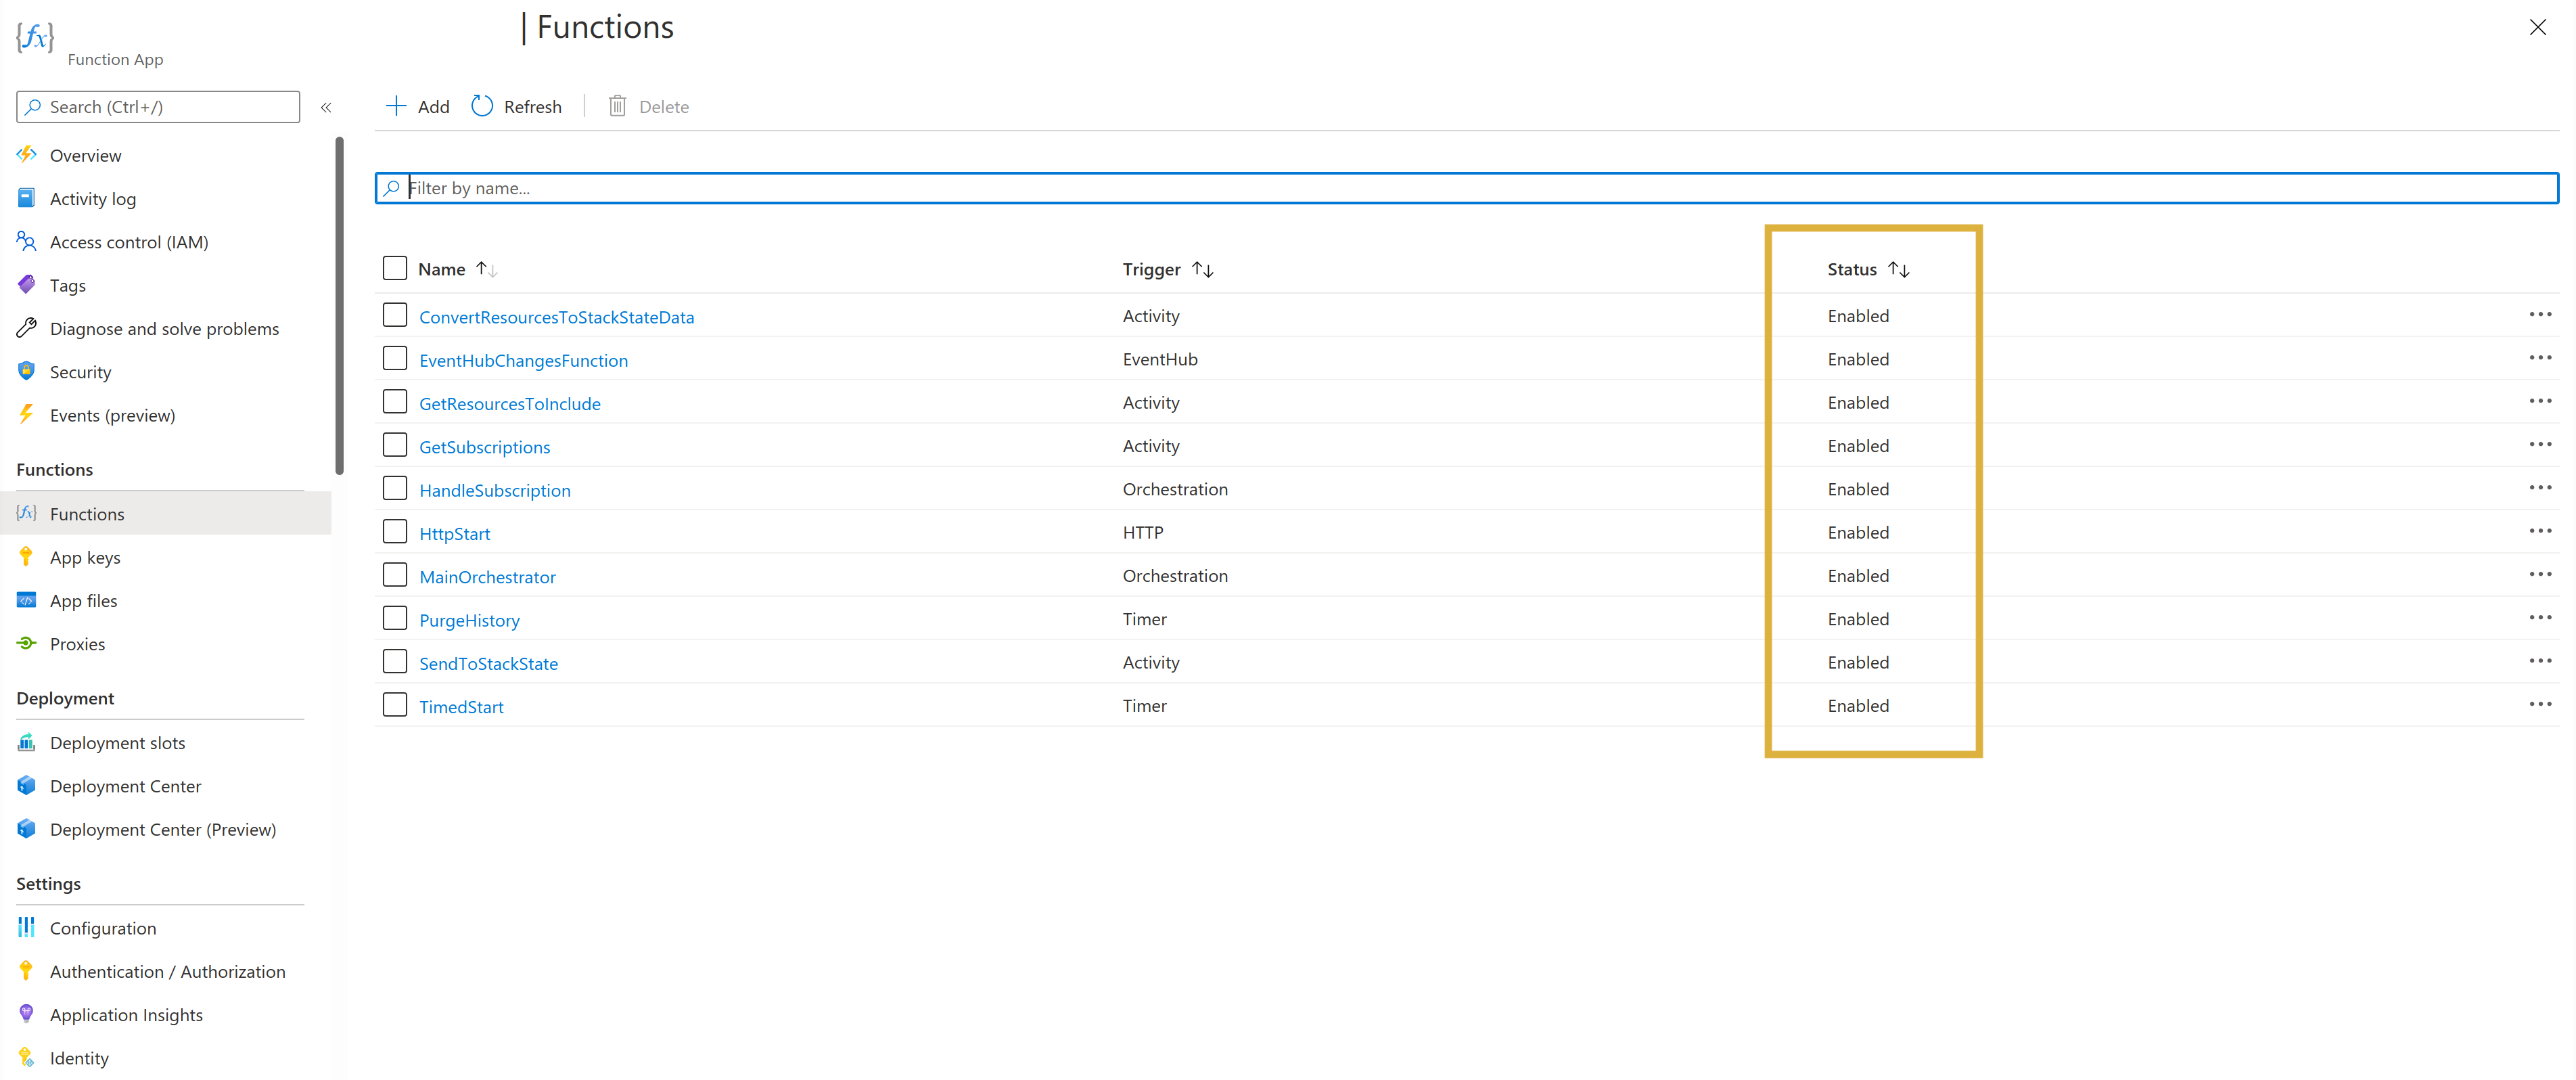Focus the Search (Ctrl+/) box
2576x1080 pixels.
pos(158,107)
